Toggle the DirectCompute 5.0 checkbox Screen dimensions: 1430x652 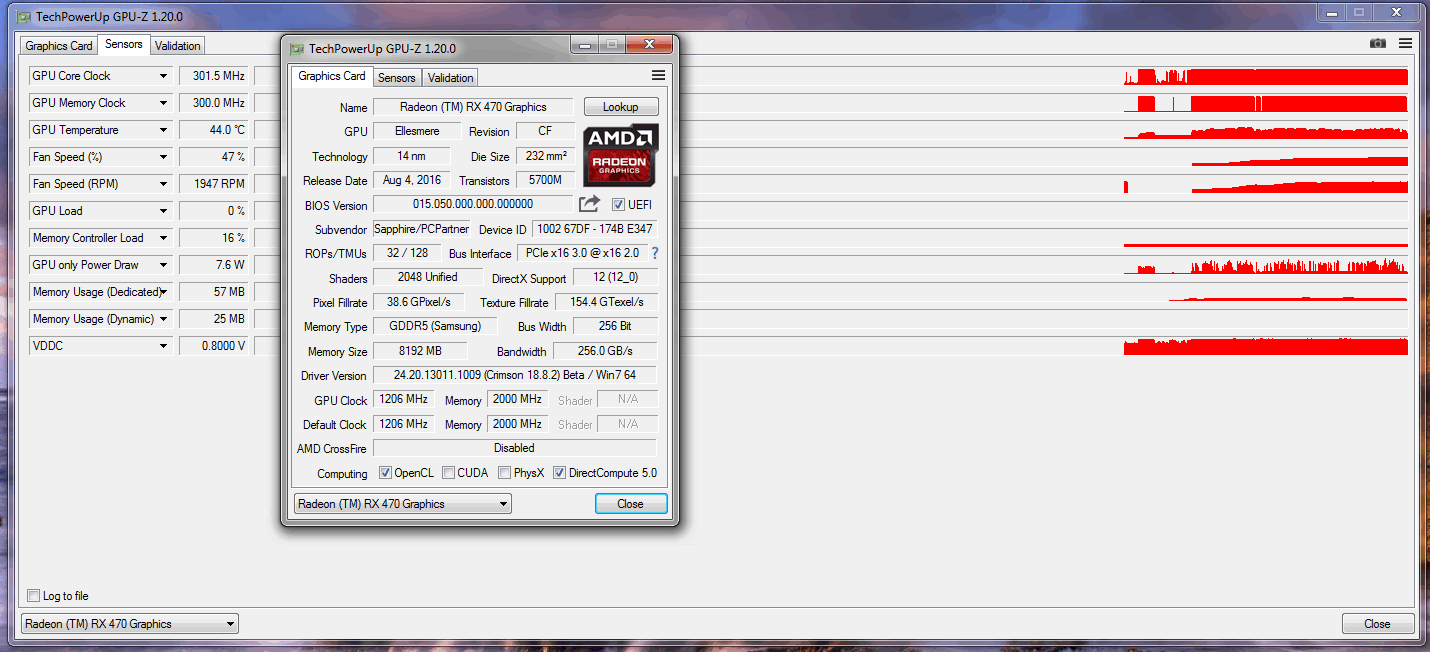560,473
